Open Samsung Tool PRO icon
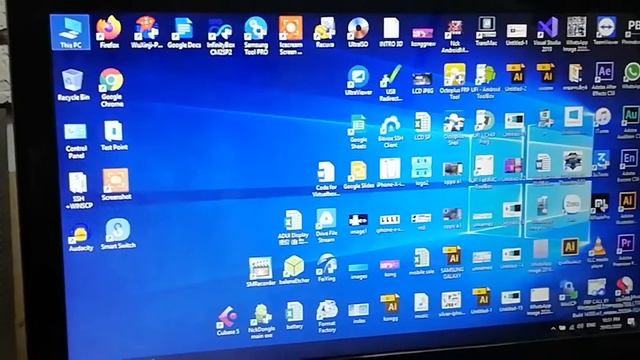This screenshot has height=360, width=640. (256, 37)
